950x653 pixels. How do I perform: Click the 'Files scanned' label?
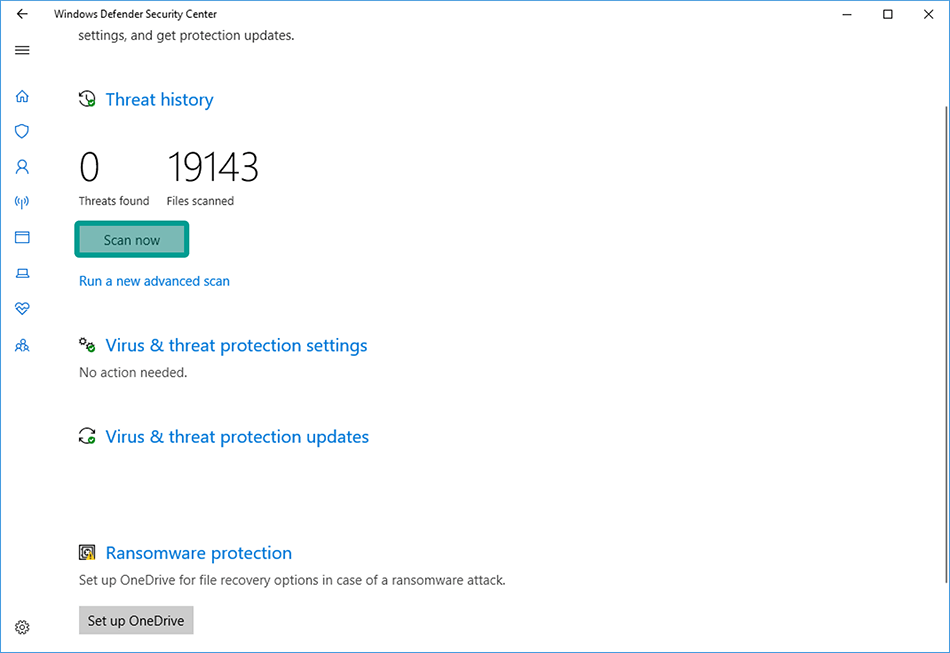coord(200,201)
